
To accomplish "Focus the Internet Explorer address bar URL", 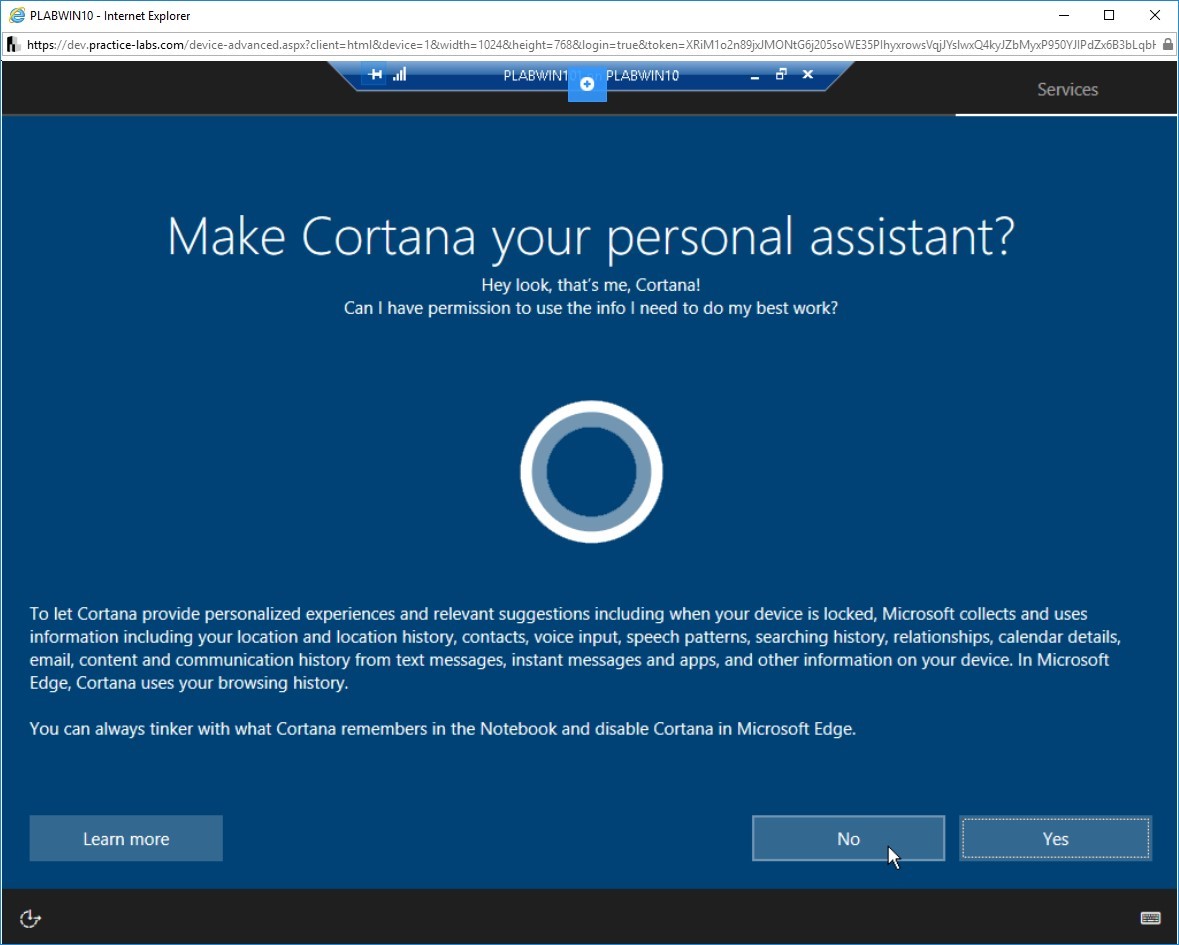I will click(x=591, y=45).
